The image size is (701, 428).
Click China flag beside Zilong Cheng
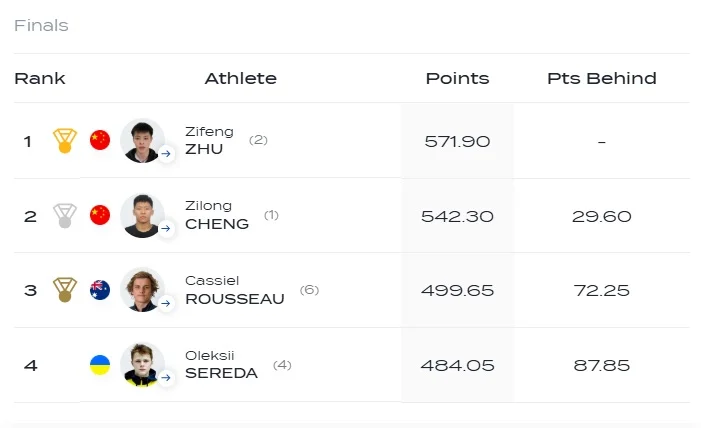tap(99, 215)
